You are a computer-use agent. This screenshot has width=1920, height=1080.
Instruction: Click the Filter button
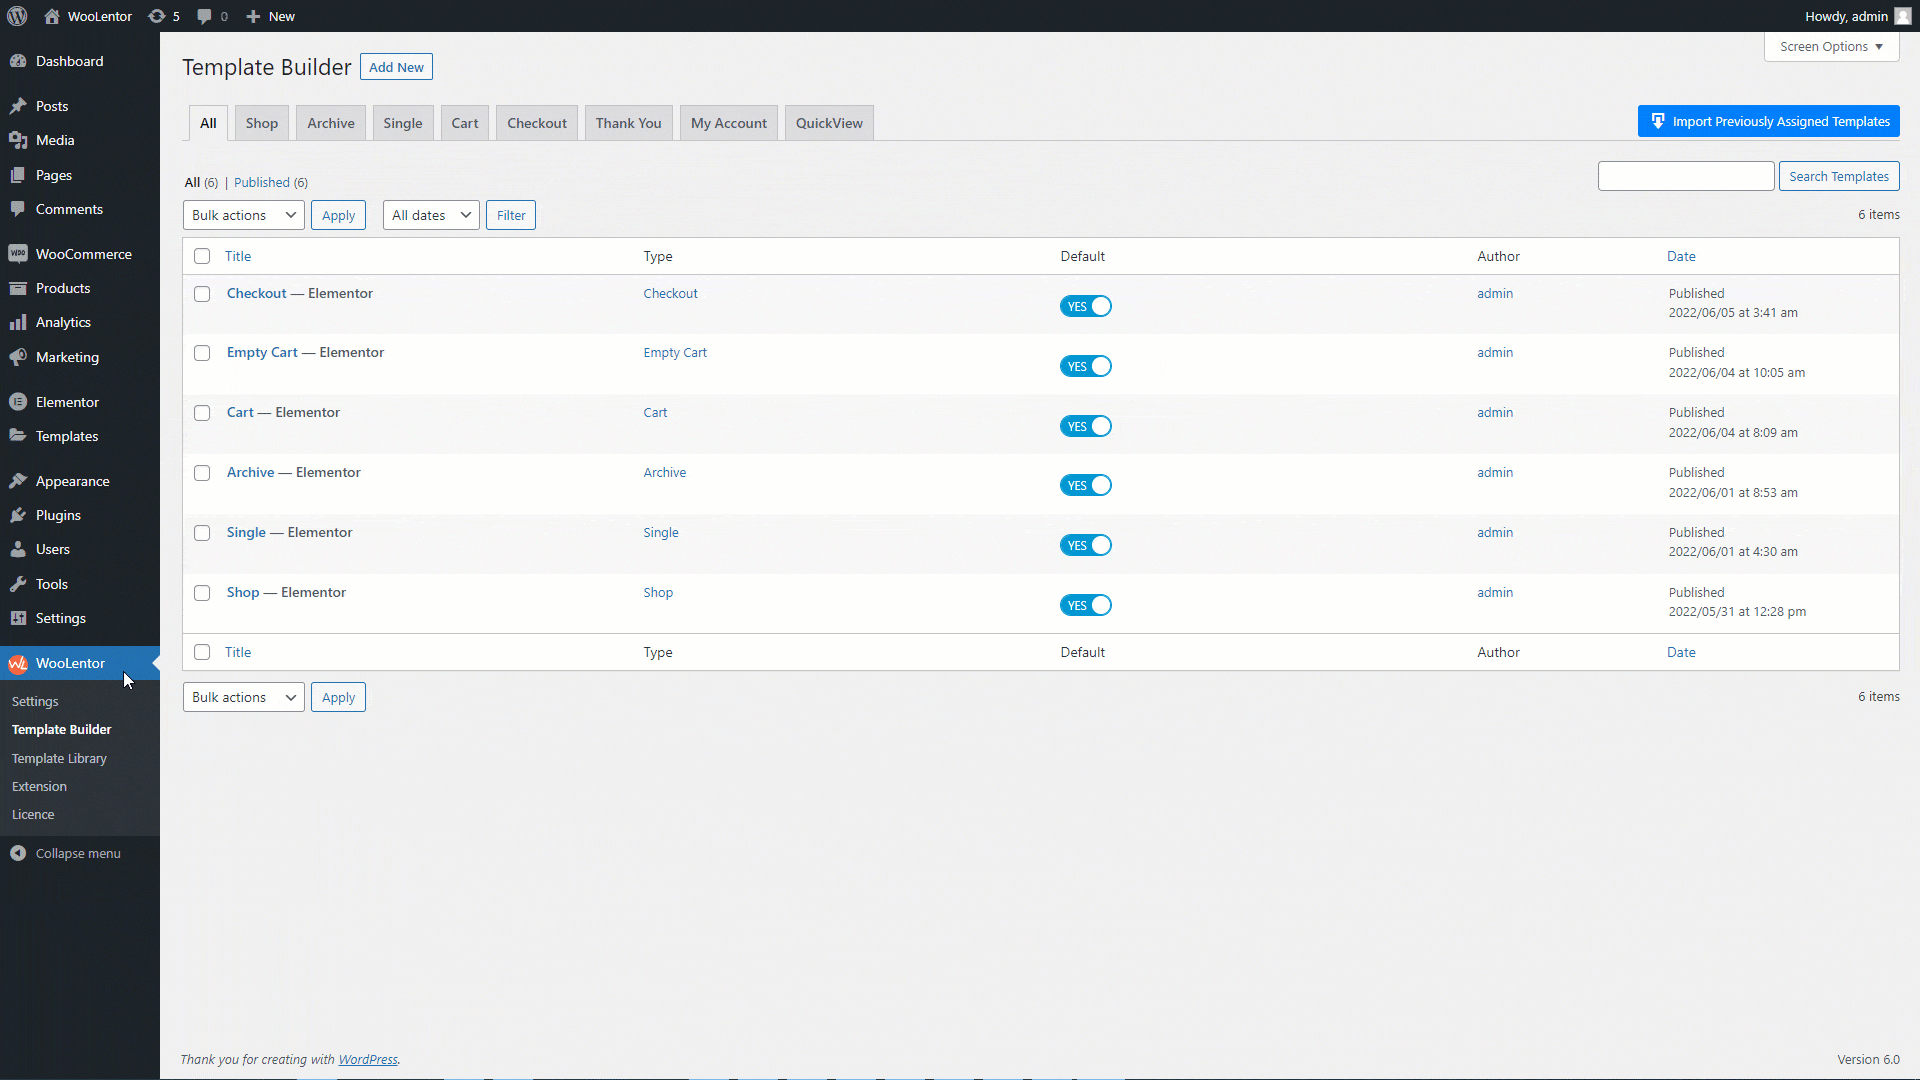pyautogui.click(x=511, y=215)
